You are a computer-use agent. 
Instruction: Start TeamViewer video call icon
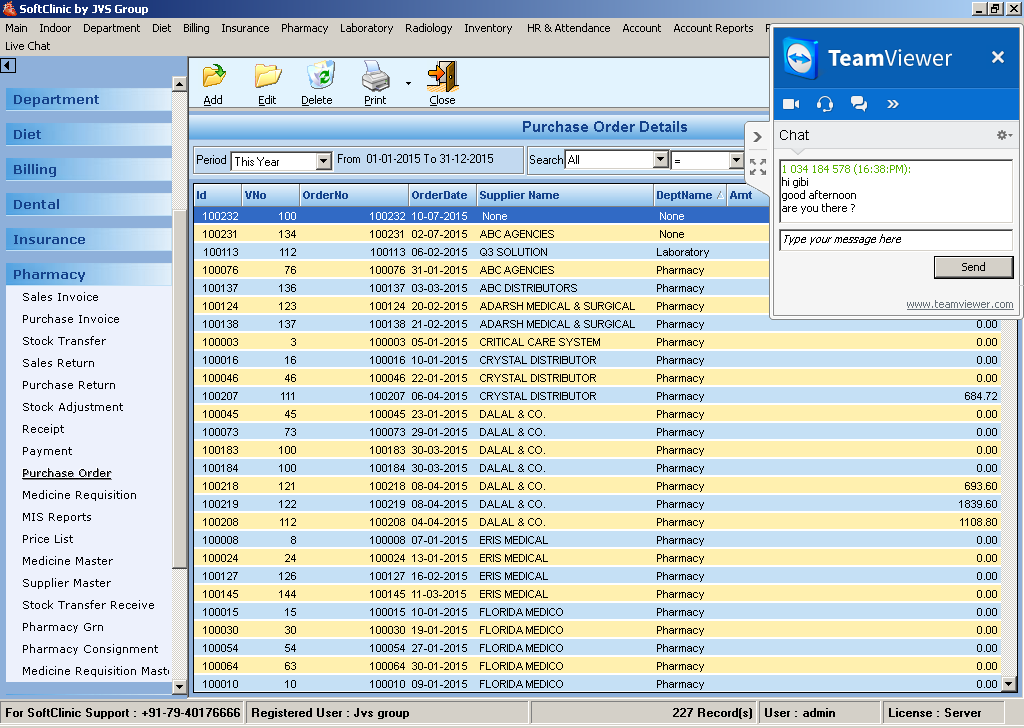pos(791,104)
